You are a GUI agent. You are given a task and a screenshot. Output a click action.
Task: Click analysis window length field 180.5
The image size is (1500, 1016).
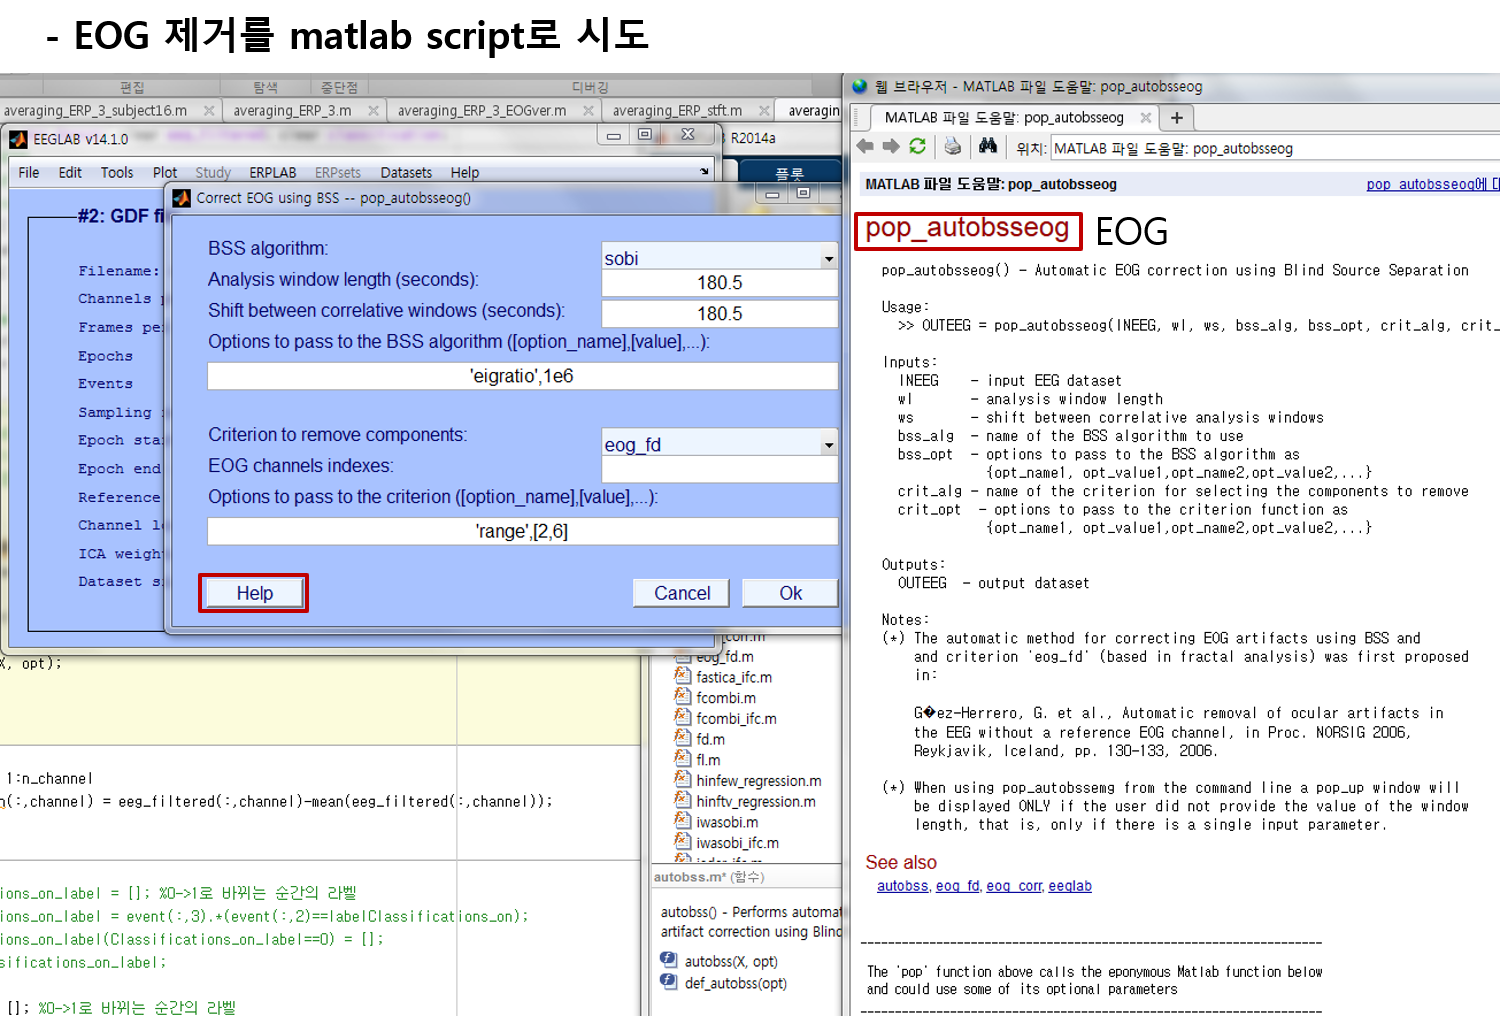(x=719, y=283)
